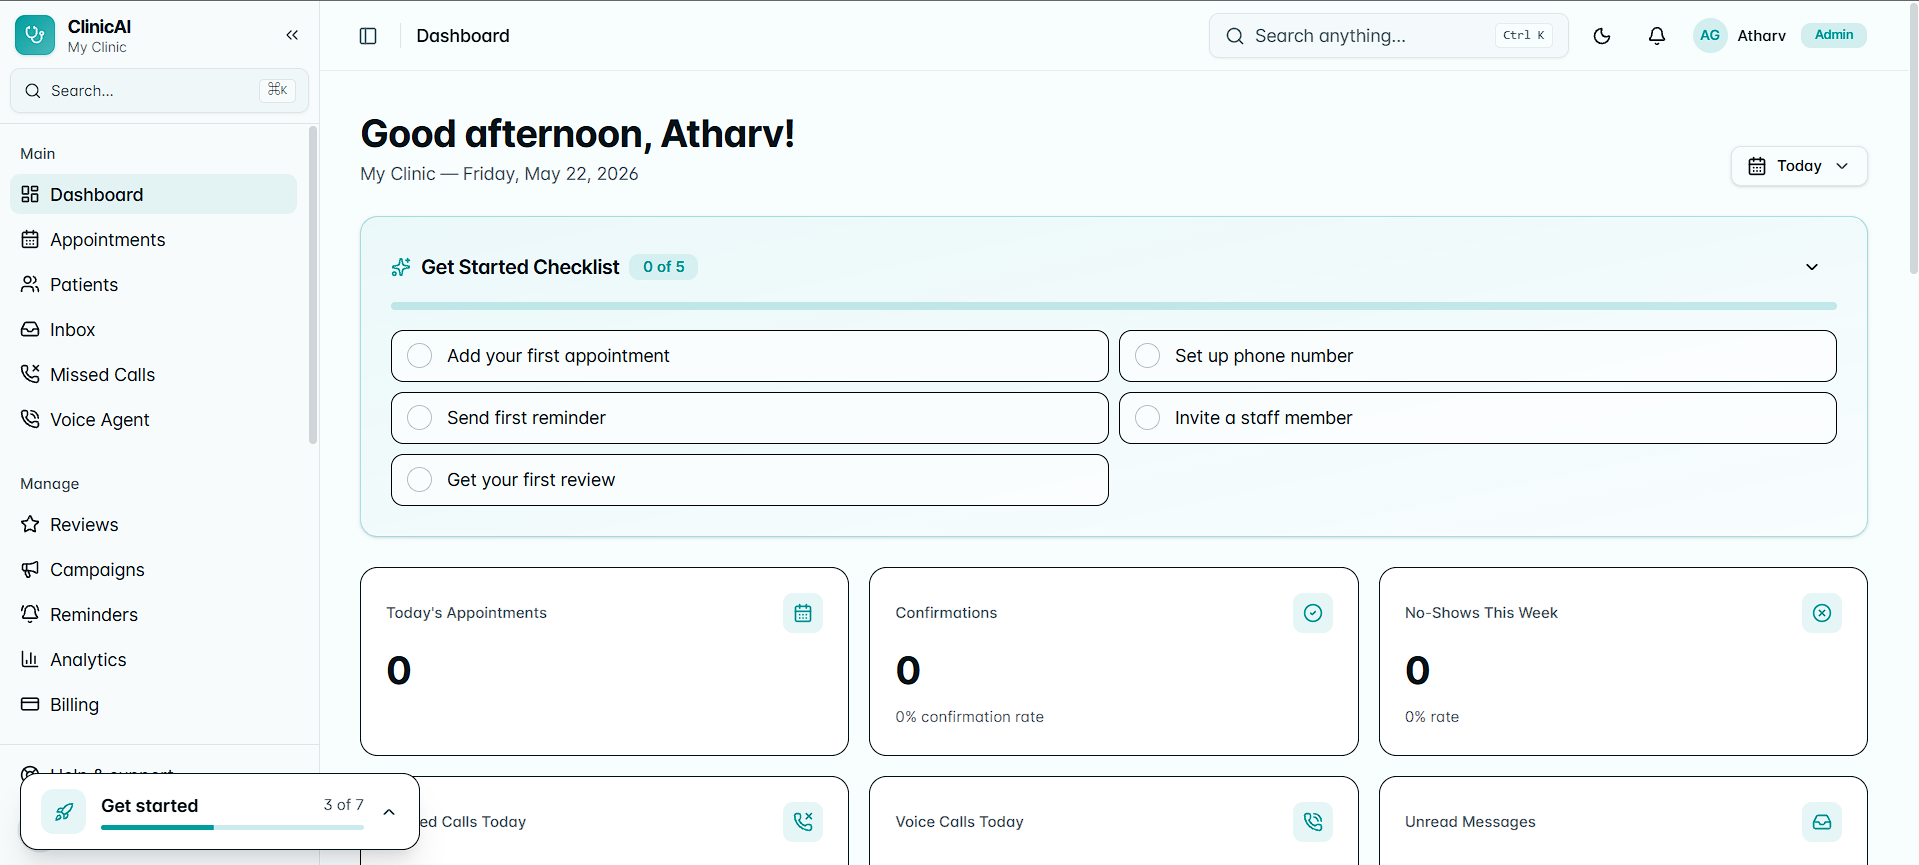Go to Billing
This screenshot has height=865, width=1919.
coord(153,704)
